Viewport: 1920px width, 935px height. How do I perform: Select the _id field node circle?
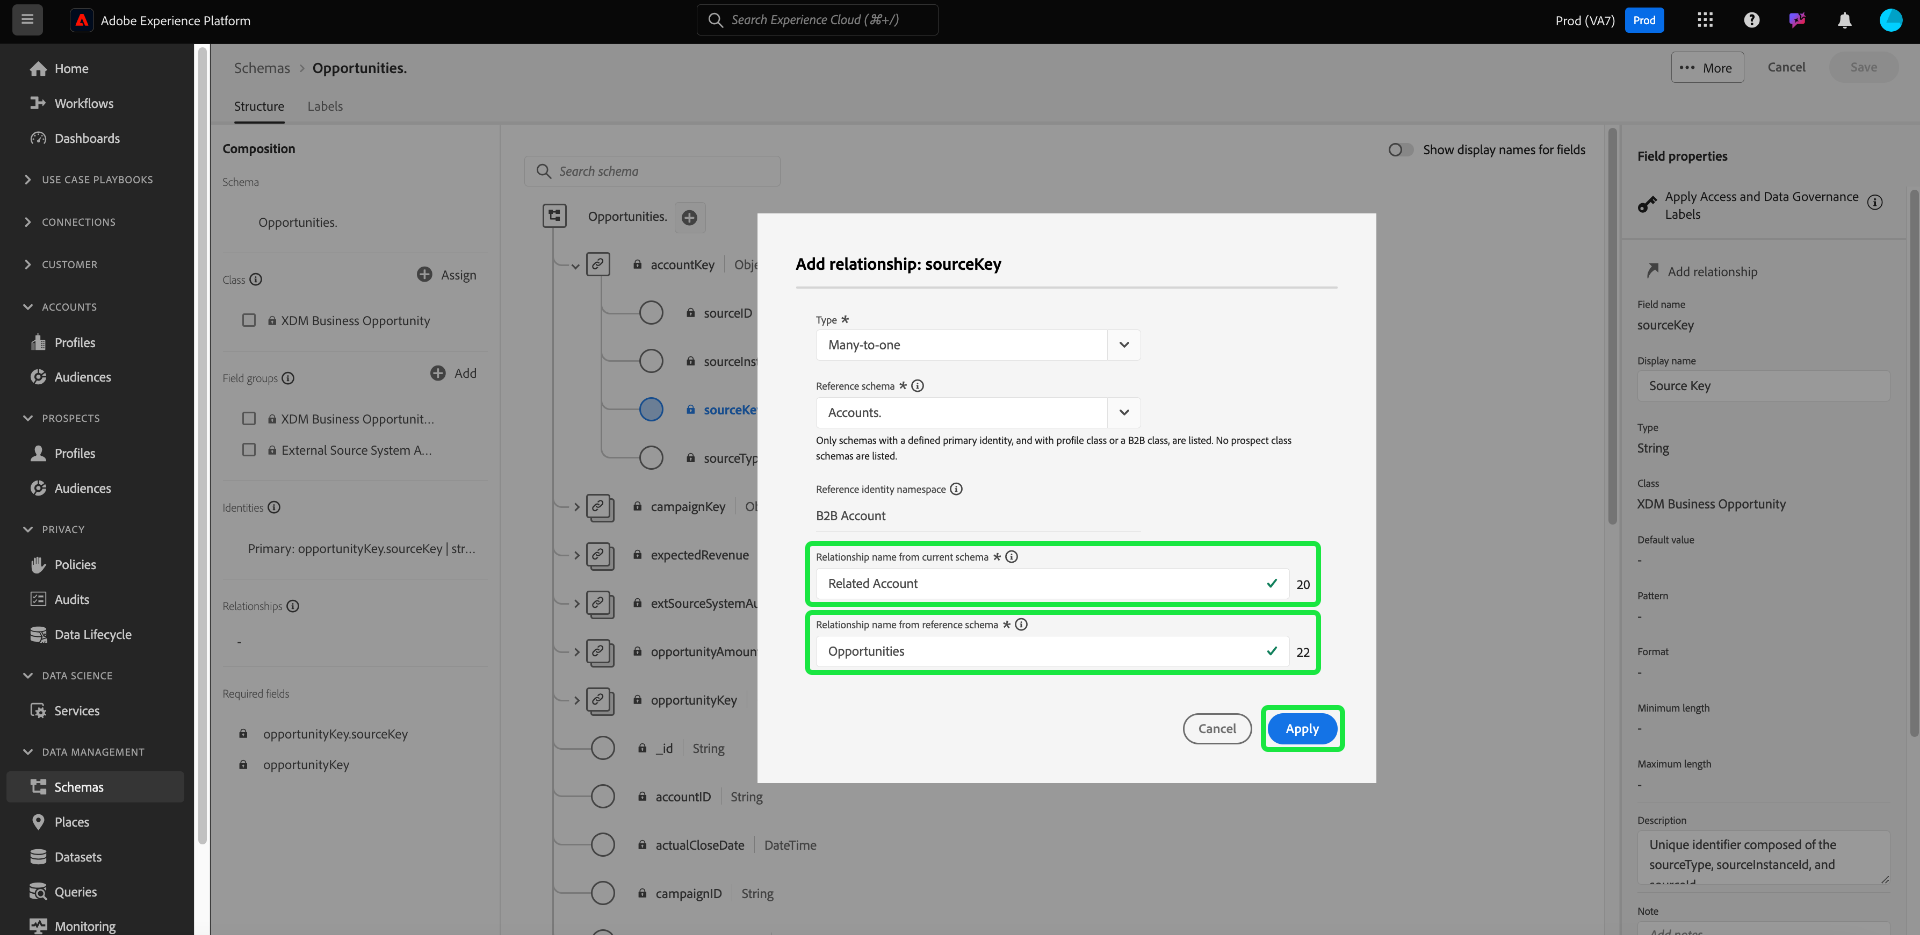coord(603,748)
